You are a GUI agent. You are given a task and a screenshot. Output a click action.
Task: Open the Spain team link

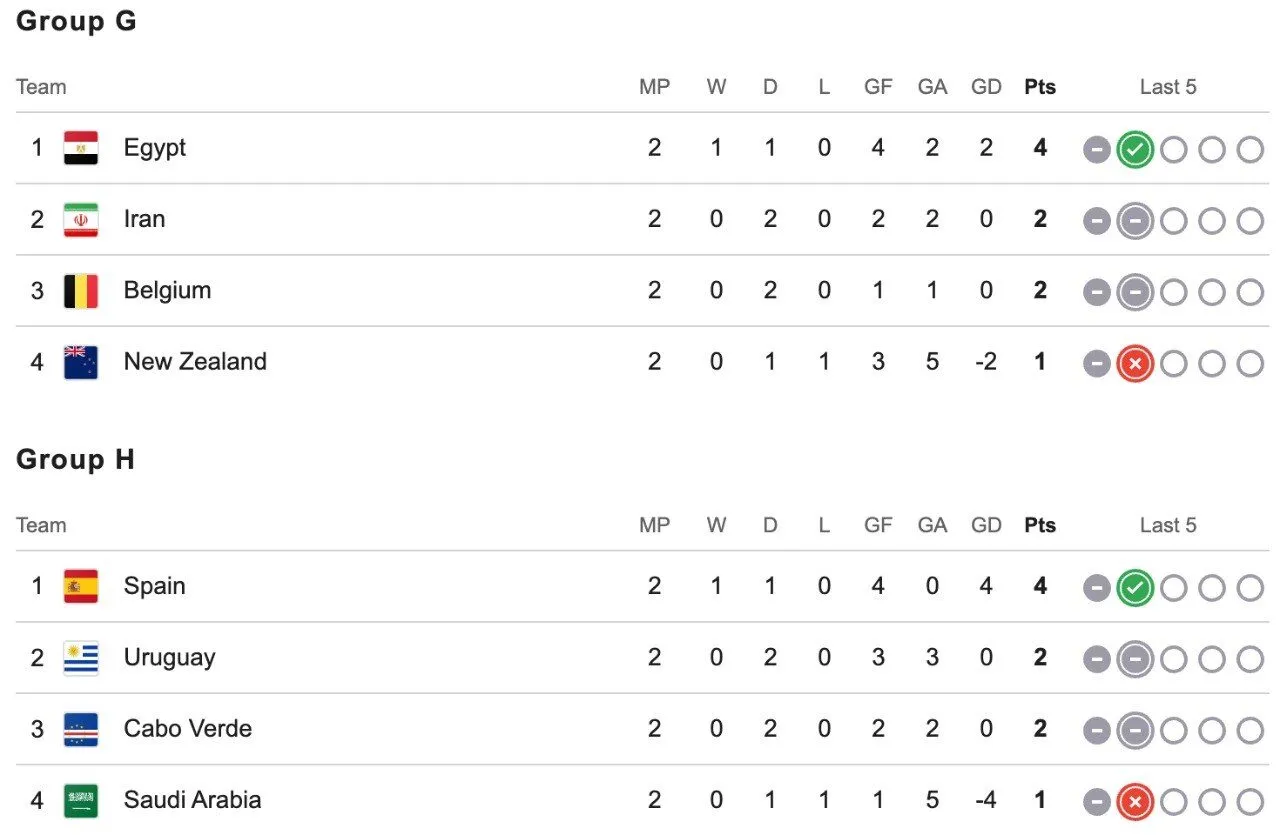coord(155,586)
